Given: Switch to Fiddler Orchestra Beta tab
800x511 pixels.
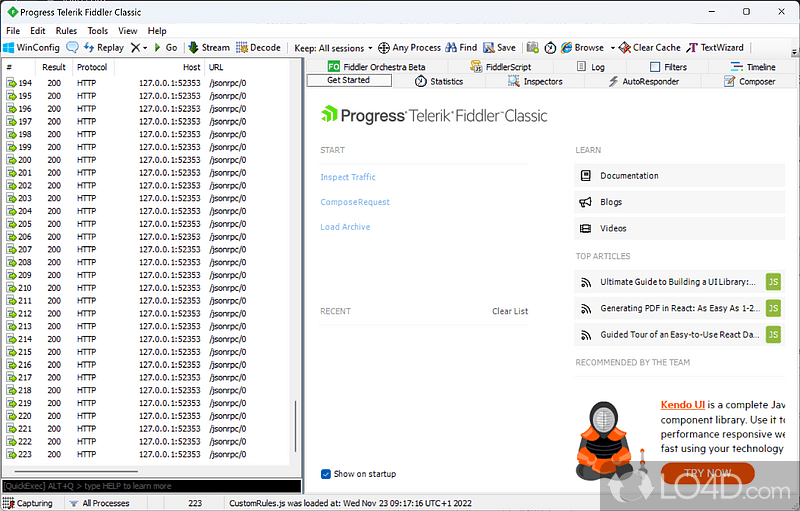Looking at the screenshot, I should tap(377, 67).
